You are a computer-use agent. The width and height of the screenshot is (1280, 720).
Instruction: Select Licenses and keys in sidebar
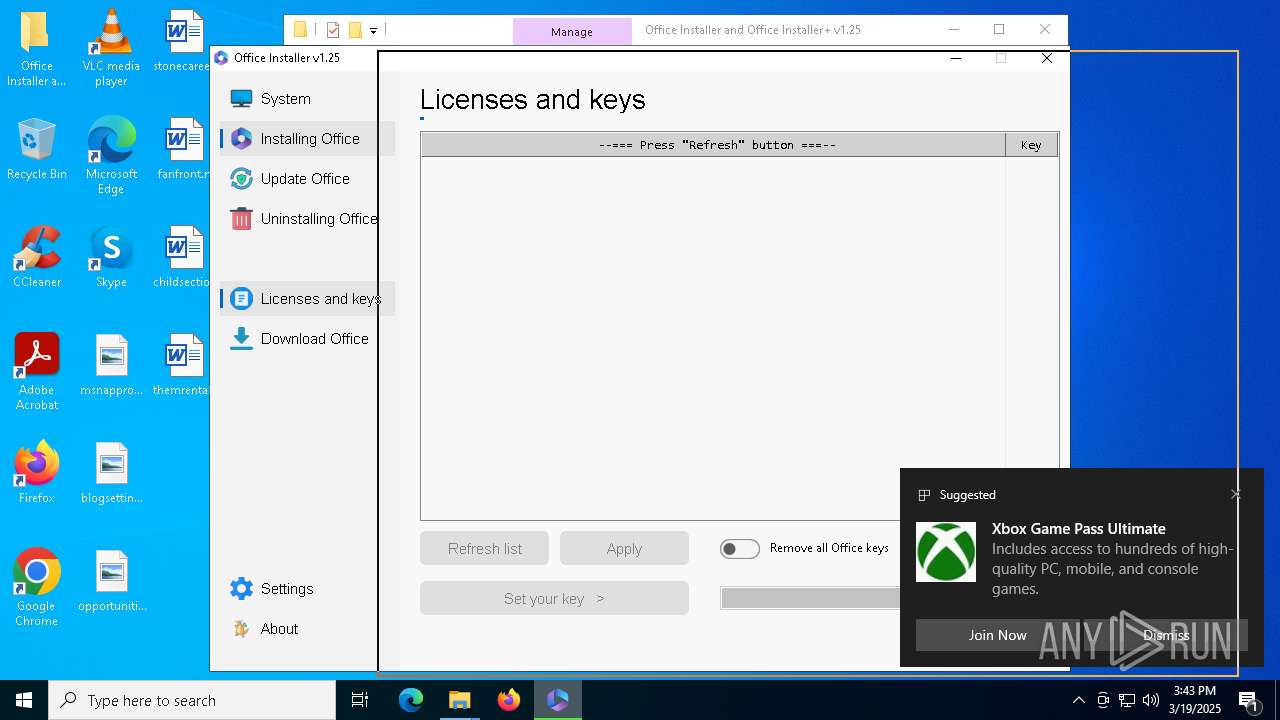(307, 299)
